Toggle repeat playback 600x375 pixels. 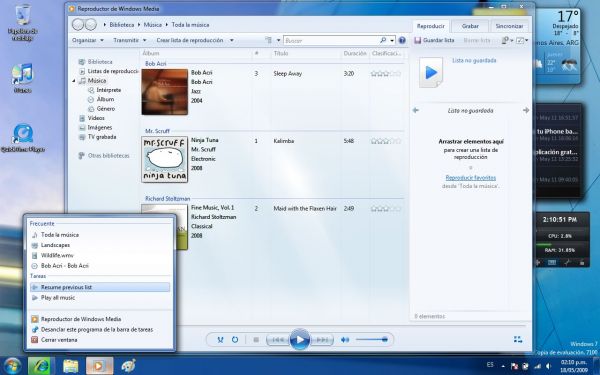[235, 339]
